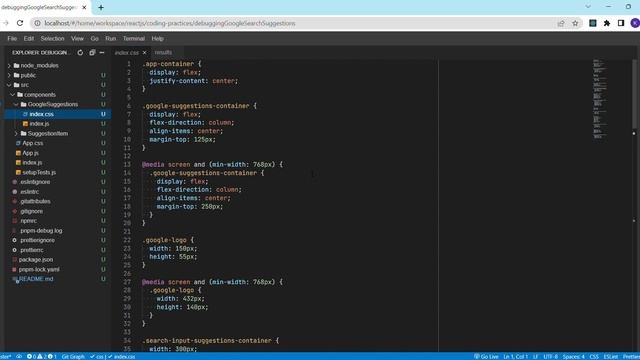Open the Run menu
Viewport: 640px width, 360px height.
[111, 38]
